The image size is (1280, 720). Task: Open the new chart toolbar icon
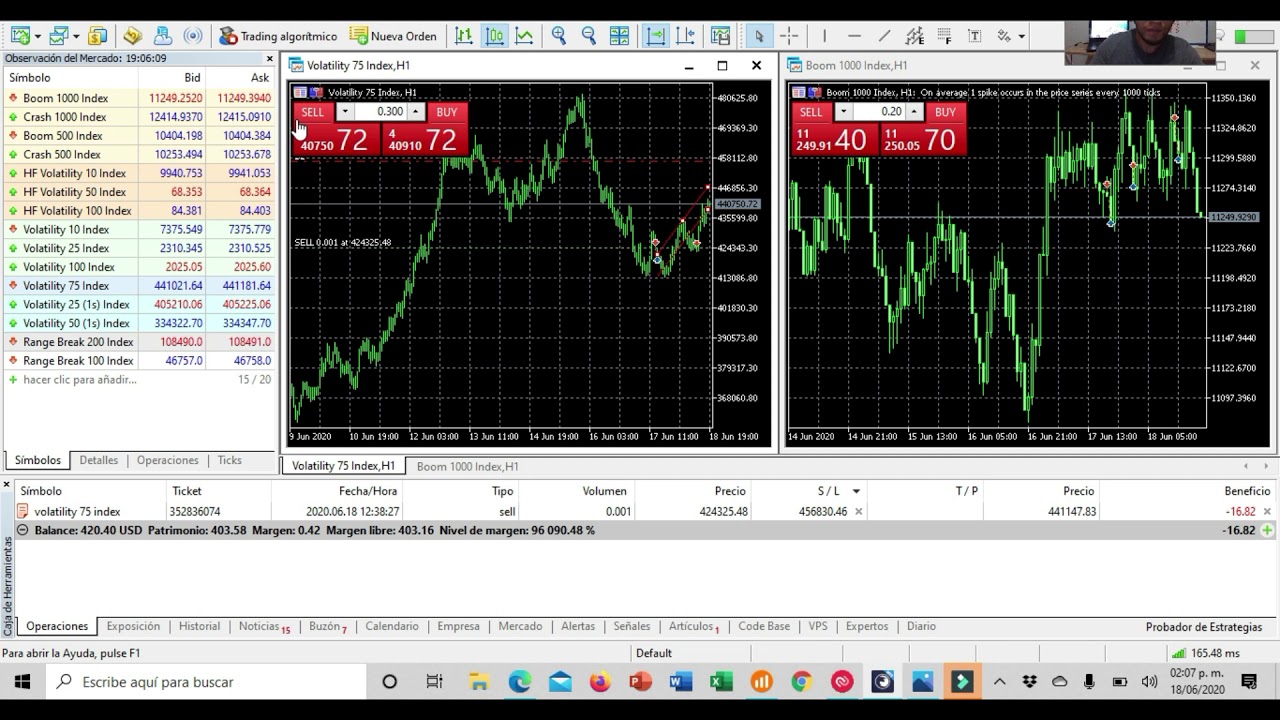pyautogui.click(x=20, y=36)
